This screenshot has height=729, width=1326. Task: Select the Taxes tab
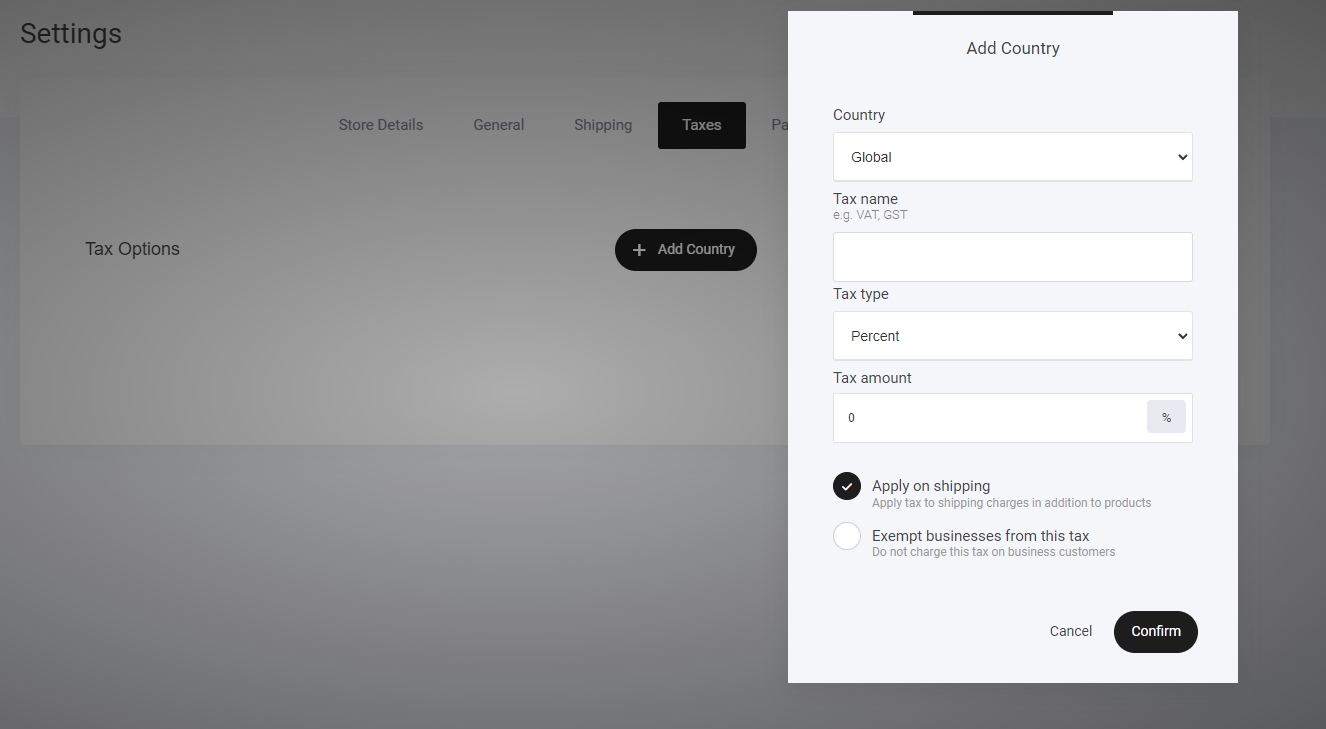click(x=702, y=125)
